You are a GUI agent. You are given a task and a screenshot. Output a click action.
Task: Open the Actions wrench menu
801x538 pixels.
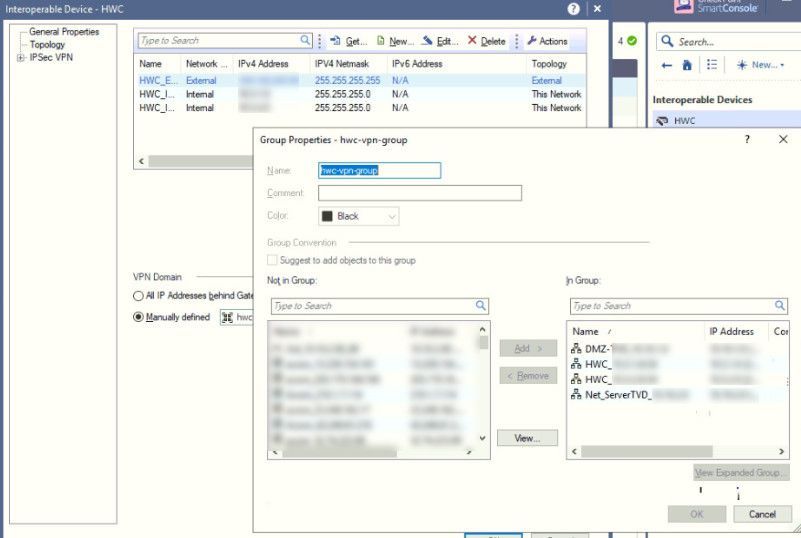click(x=547, y=41)
